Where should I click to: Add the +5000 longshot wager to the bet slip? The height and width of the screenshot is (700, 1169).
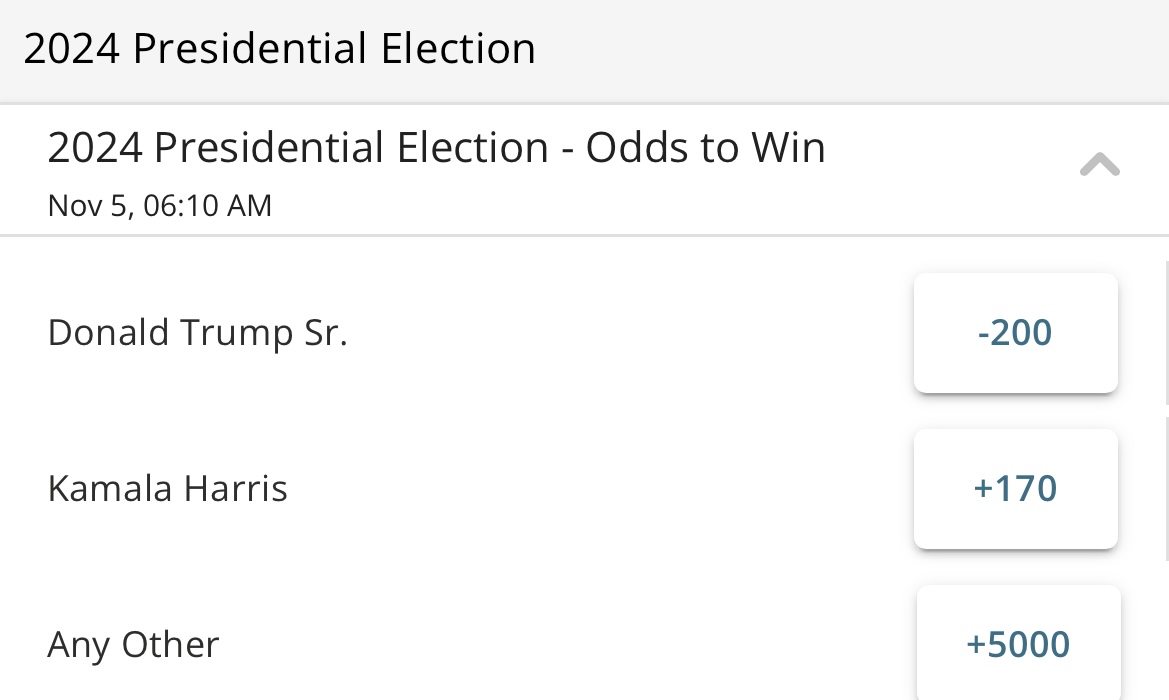1018,644
